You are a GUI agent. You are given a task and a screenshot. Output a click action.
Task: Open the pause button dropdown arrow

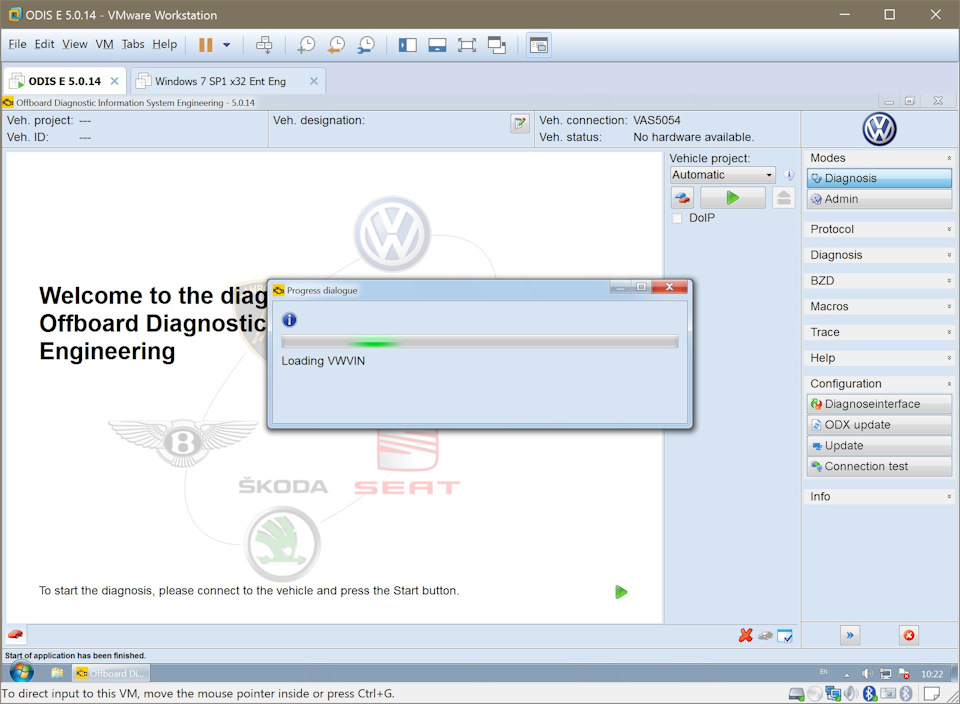pos(227,45)
